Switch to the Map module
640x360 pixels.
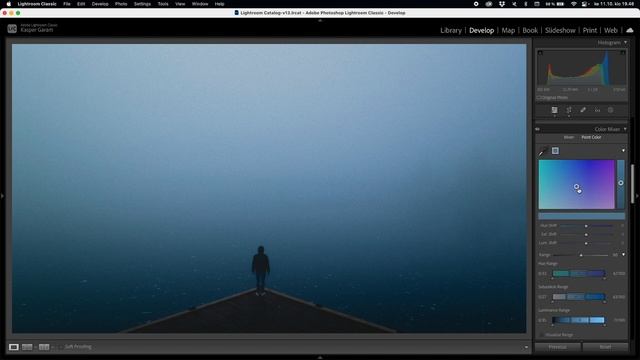click(x=508, y=30)
